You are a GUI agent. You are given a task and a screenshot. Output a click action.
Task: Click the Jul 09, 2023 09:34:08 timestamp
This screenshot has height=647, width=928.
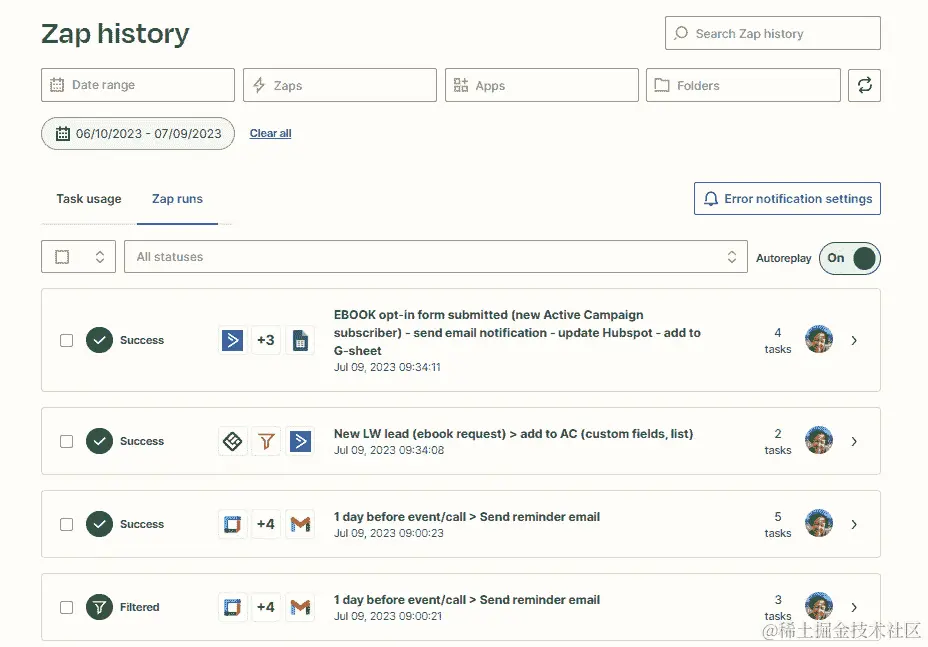tap(389, 450)
